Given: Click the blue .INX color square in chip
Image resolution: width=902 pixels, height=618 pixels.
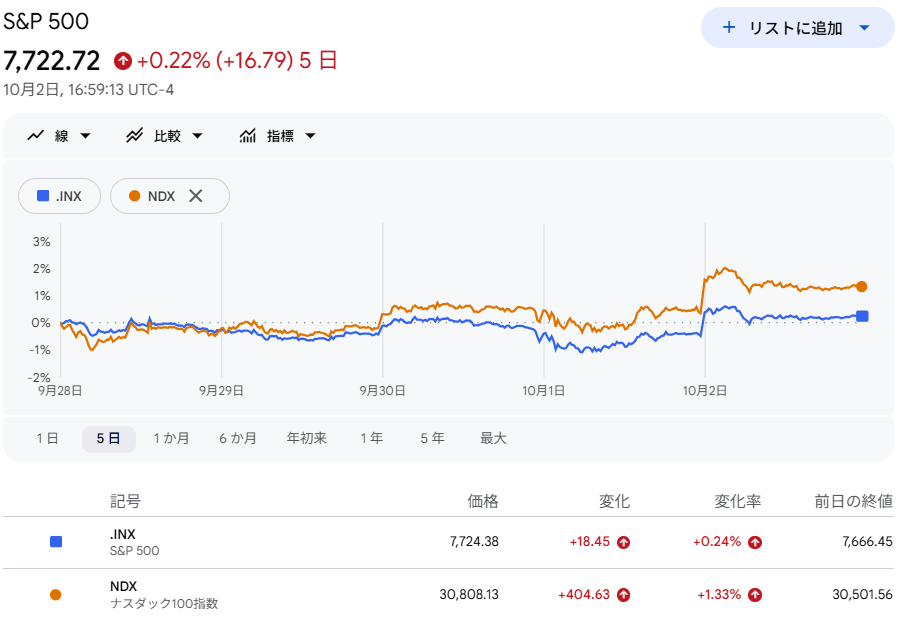Looking at the screenshot, I should point(43,196).
